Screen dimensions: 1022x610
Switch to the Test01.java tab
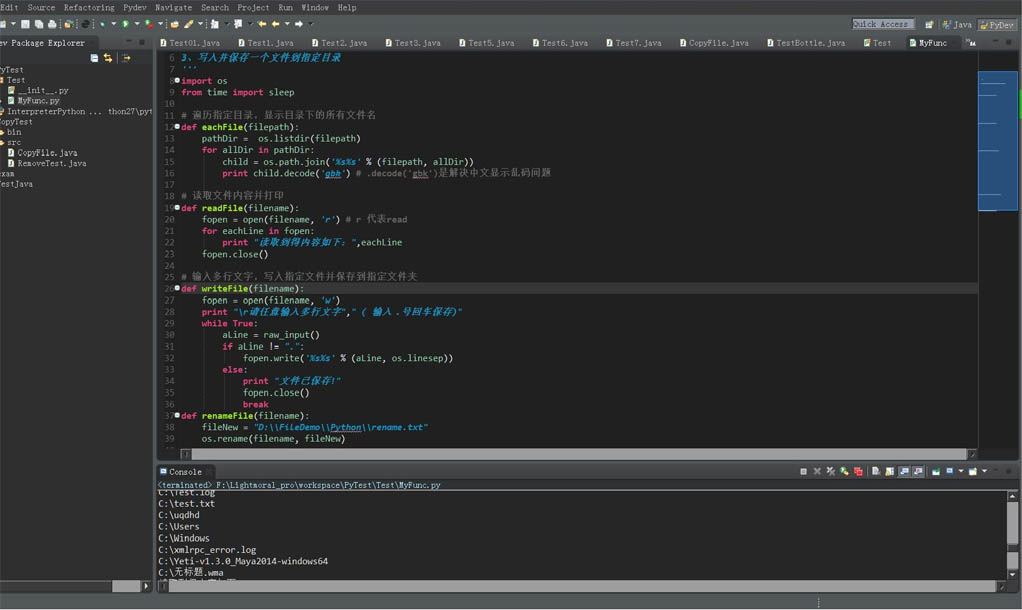190,43
